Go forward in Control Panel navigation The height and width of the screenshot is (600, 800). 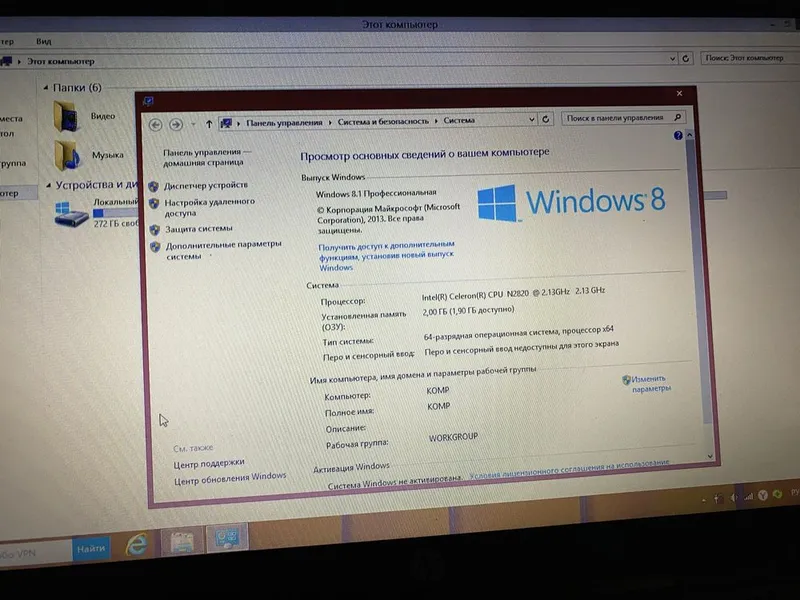(x=176, y=124)
